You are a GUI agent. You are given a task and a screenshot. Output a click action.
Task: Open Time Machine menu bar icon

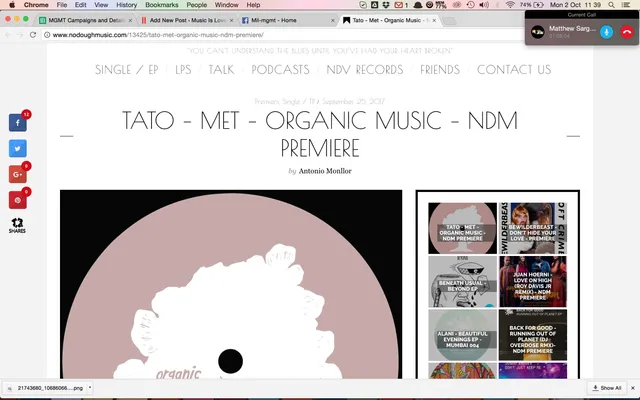(470, 5)
